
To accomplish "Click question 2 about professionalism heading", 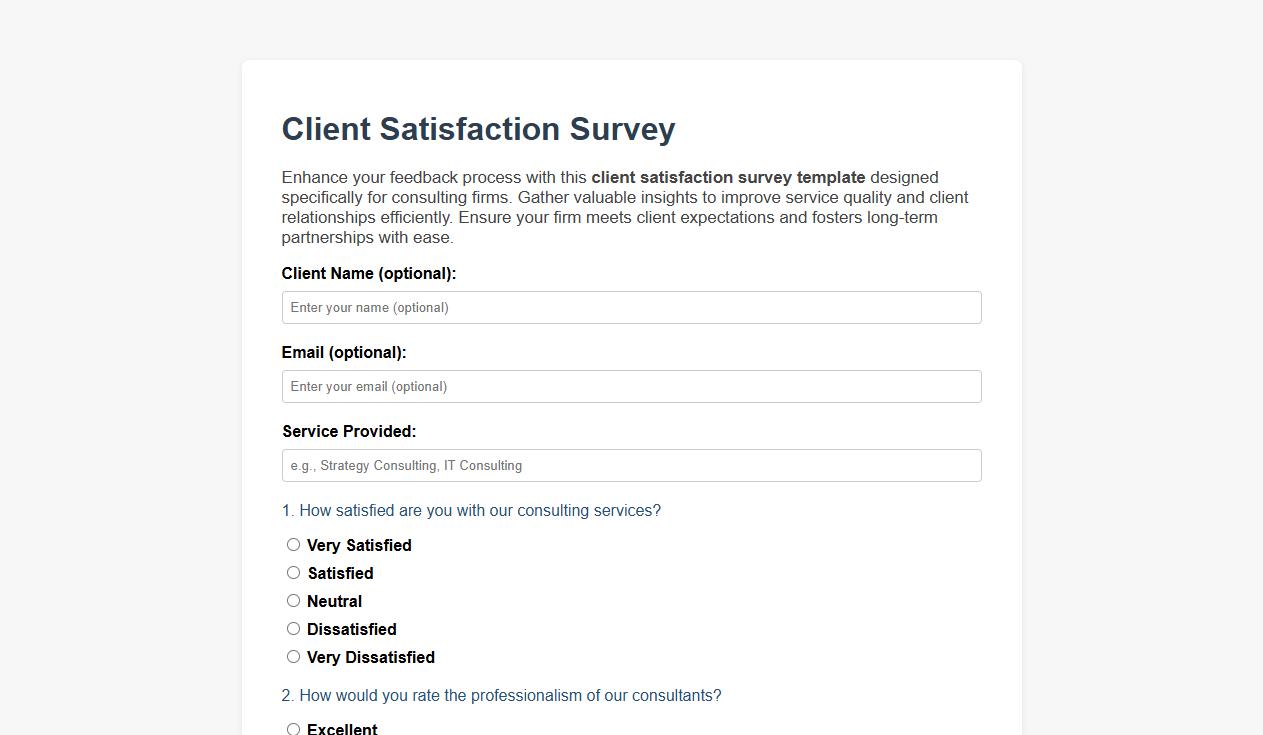I will 502,695.
